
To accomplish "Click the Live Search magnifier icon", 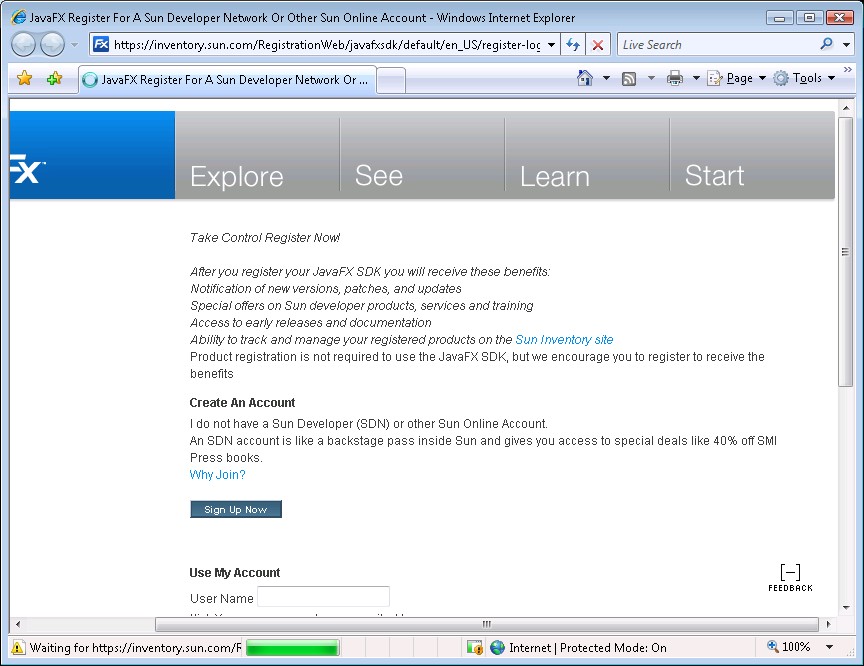I will (826, 44).
